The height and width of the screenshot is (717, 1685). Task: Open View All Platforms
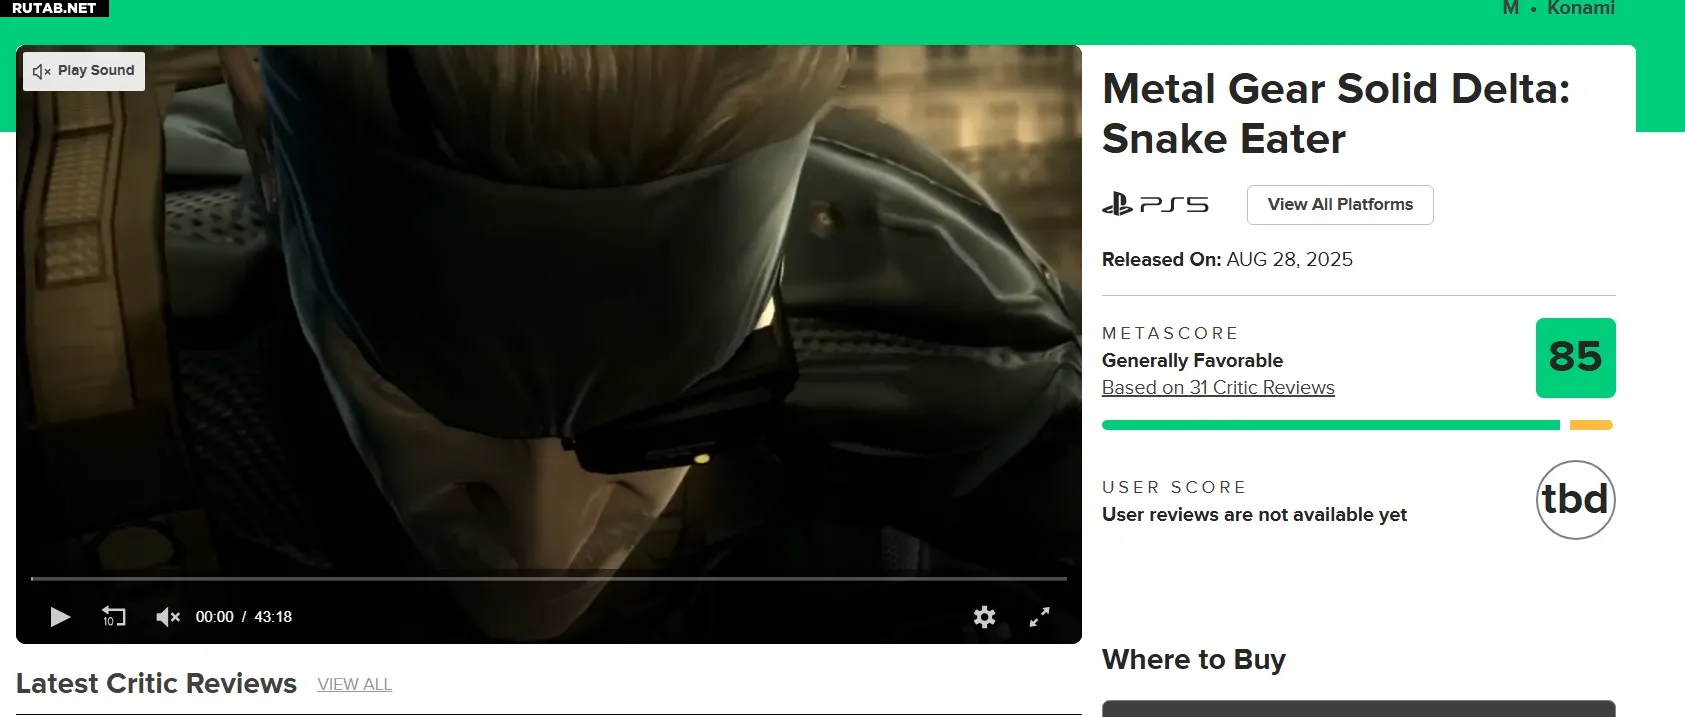pyautogui.click(x=1340, y=205)
